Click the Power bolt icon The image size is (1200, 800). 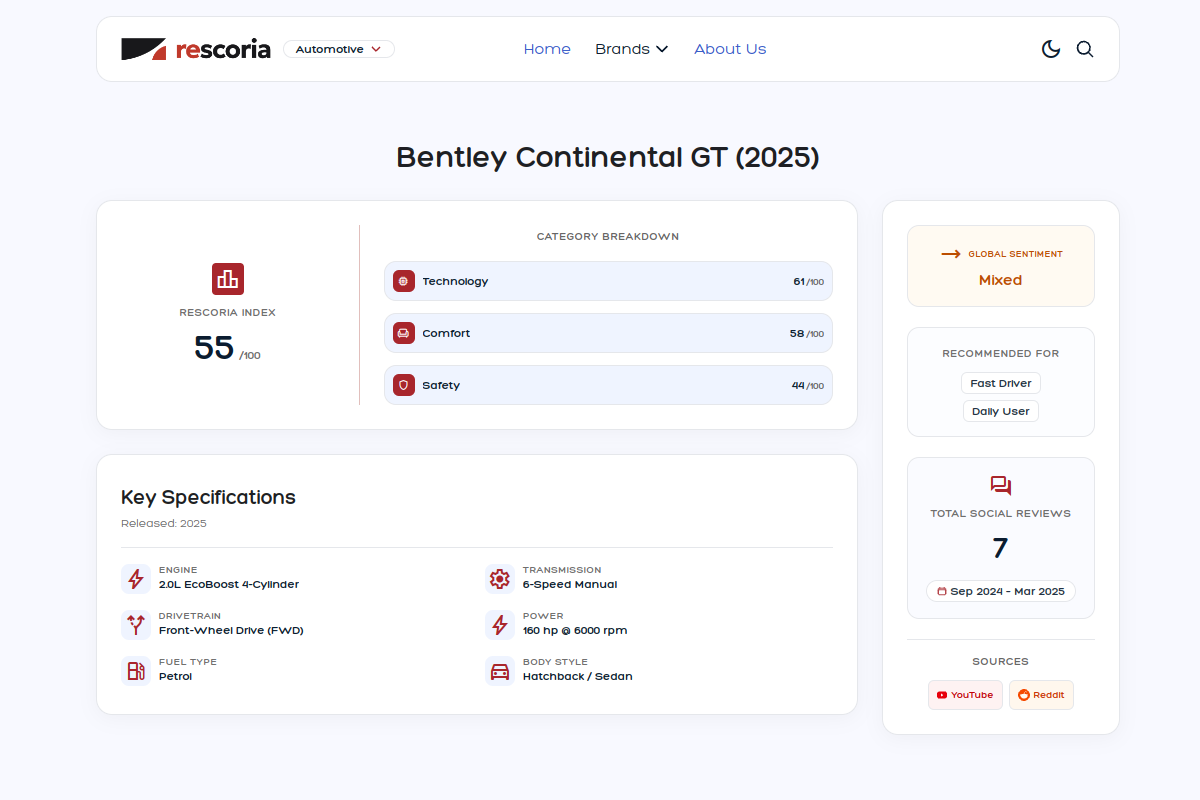point(500,624)
